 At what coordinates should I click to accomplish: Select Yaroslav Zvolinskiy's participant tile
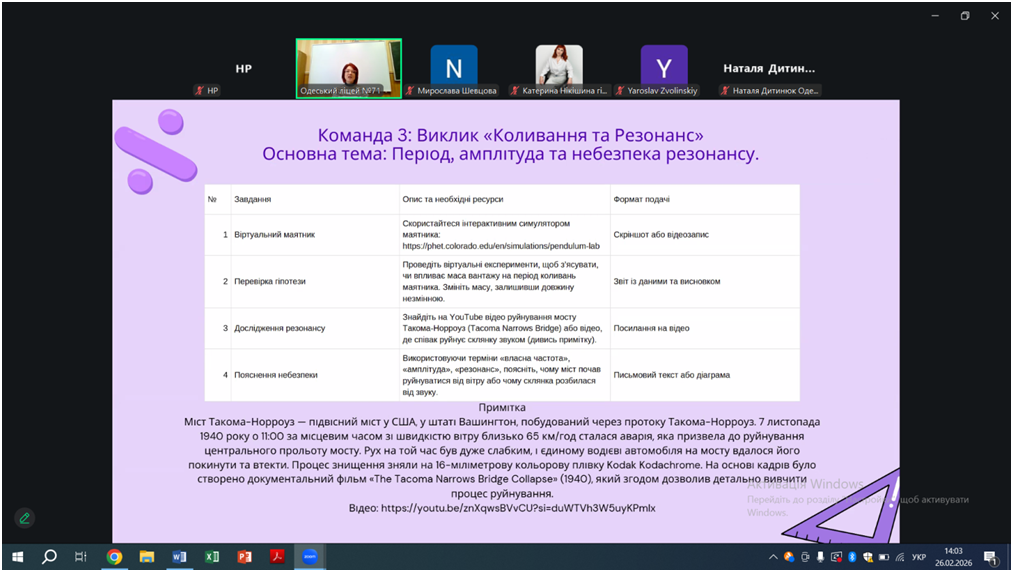click(x=664, y=67)
